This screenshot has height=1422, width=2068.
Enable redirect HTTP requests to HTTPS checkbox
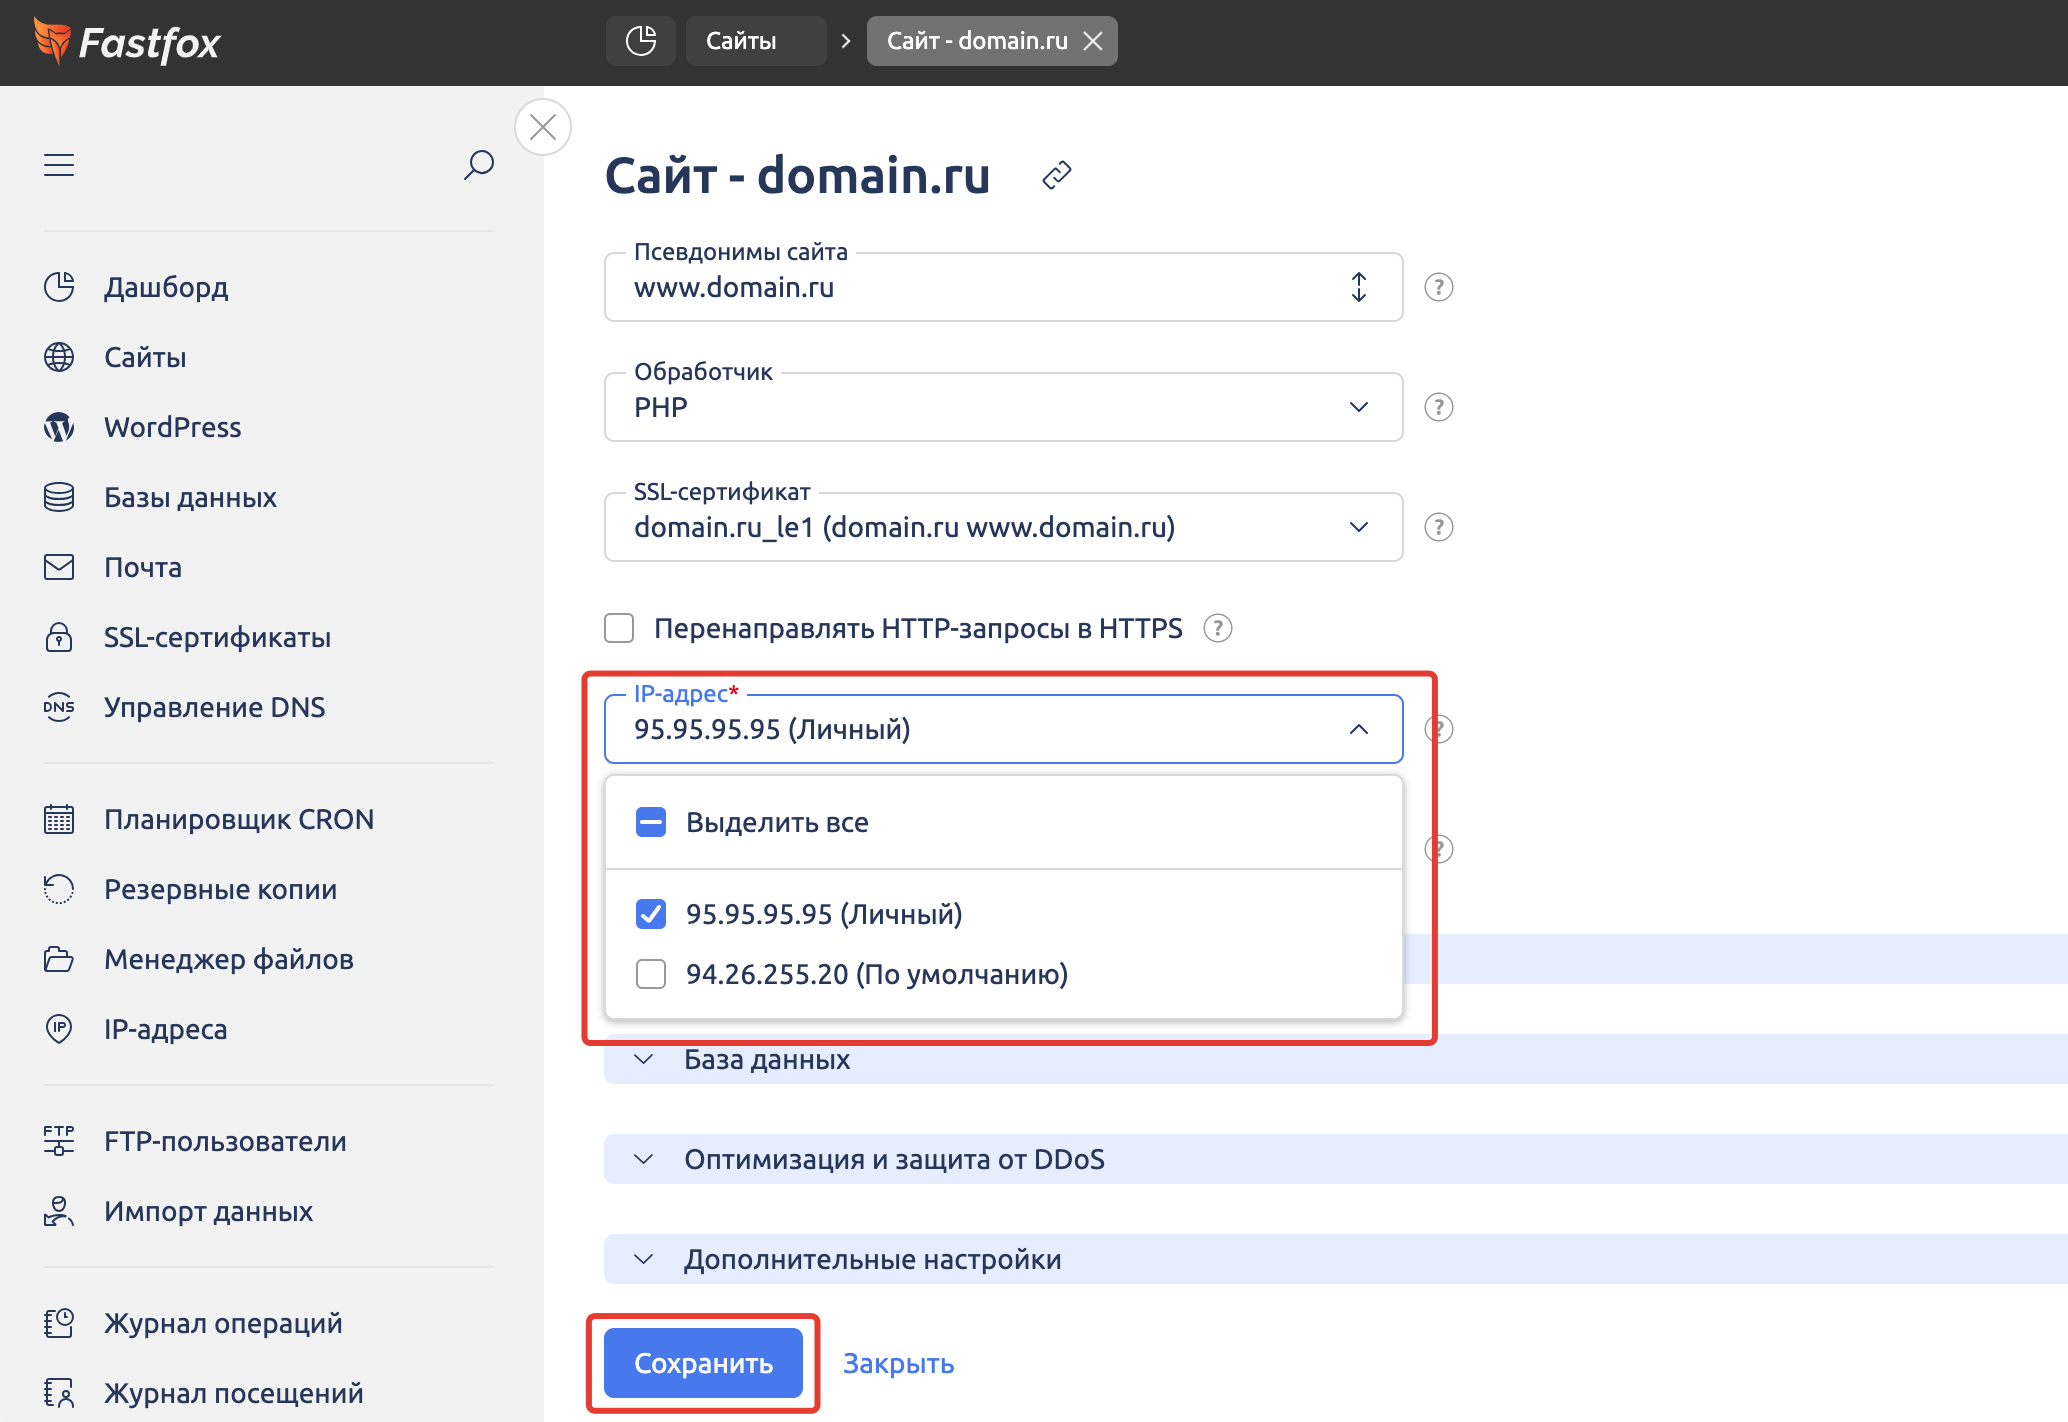pos(620,628)
